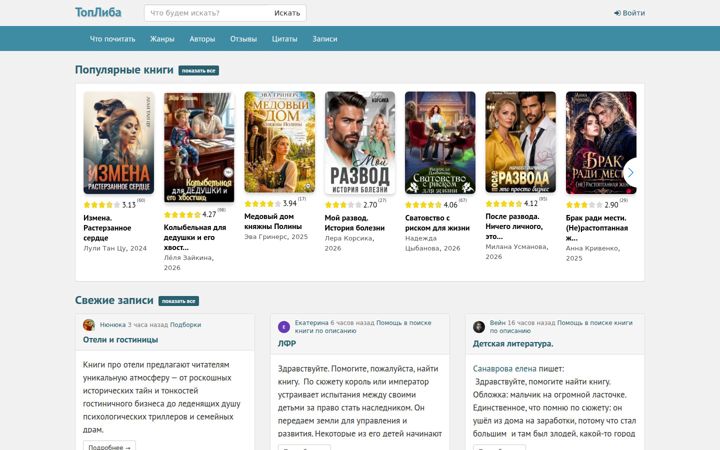Open 'Сватовство с риском для жизни' cover
720x450 pixels.
(440, 143)
